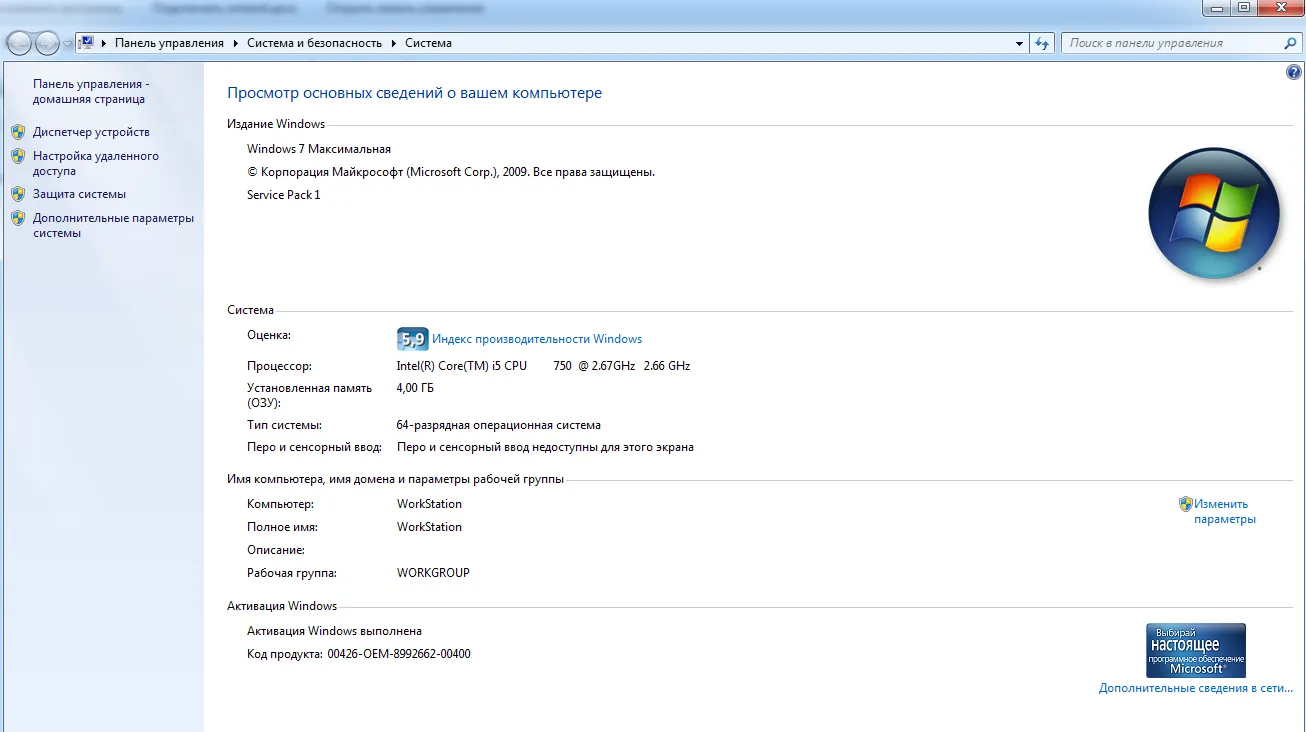Image resolution: width=1306 pixels, height=732 pixels.
Task: Click the control panel search field
Action: (1172, 44)
